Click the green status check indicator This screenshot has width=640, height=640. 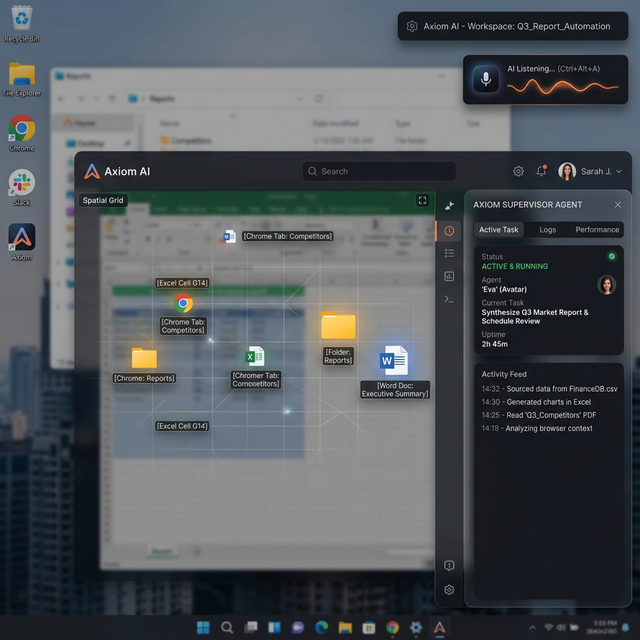pos(611,256)
